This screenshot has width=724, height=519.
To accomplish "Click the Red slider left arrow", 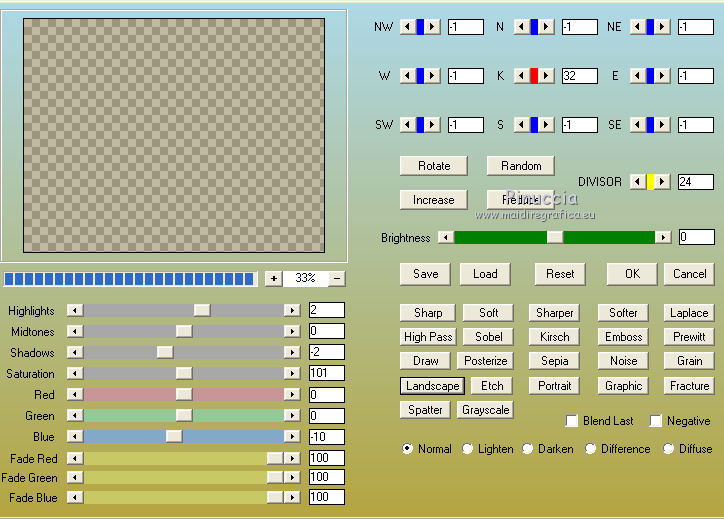I will coord(75,394).
